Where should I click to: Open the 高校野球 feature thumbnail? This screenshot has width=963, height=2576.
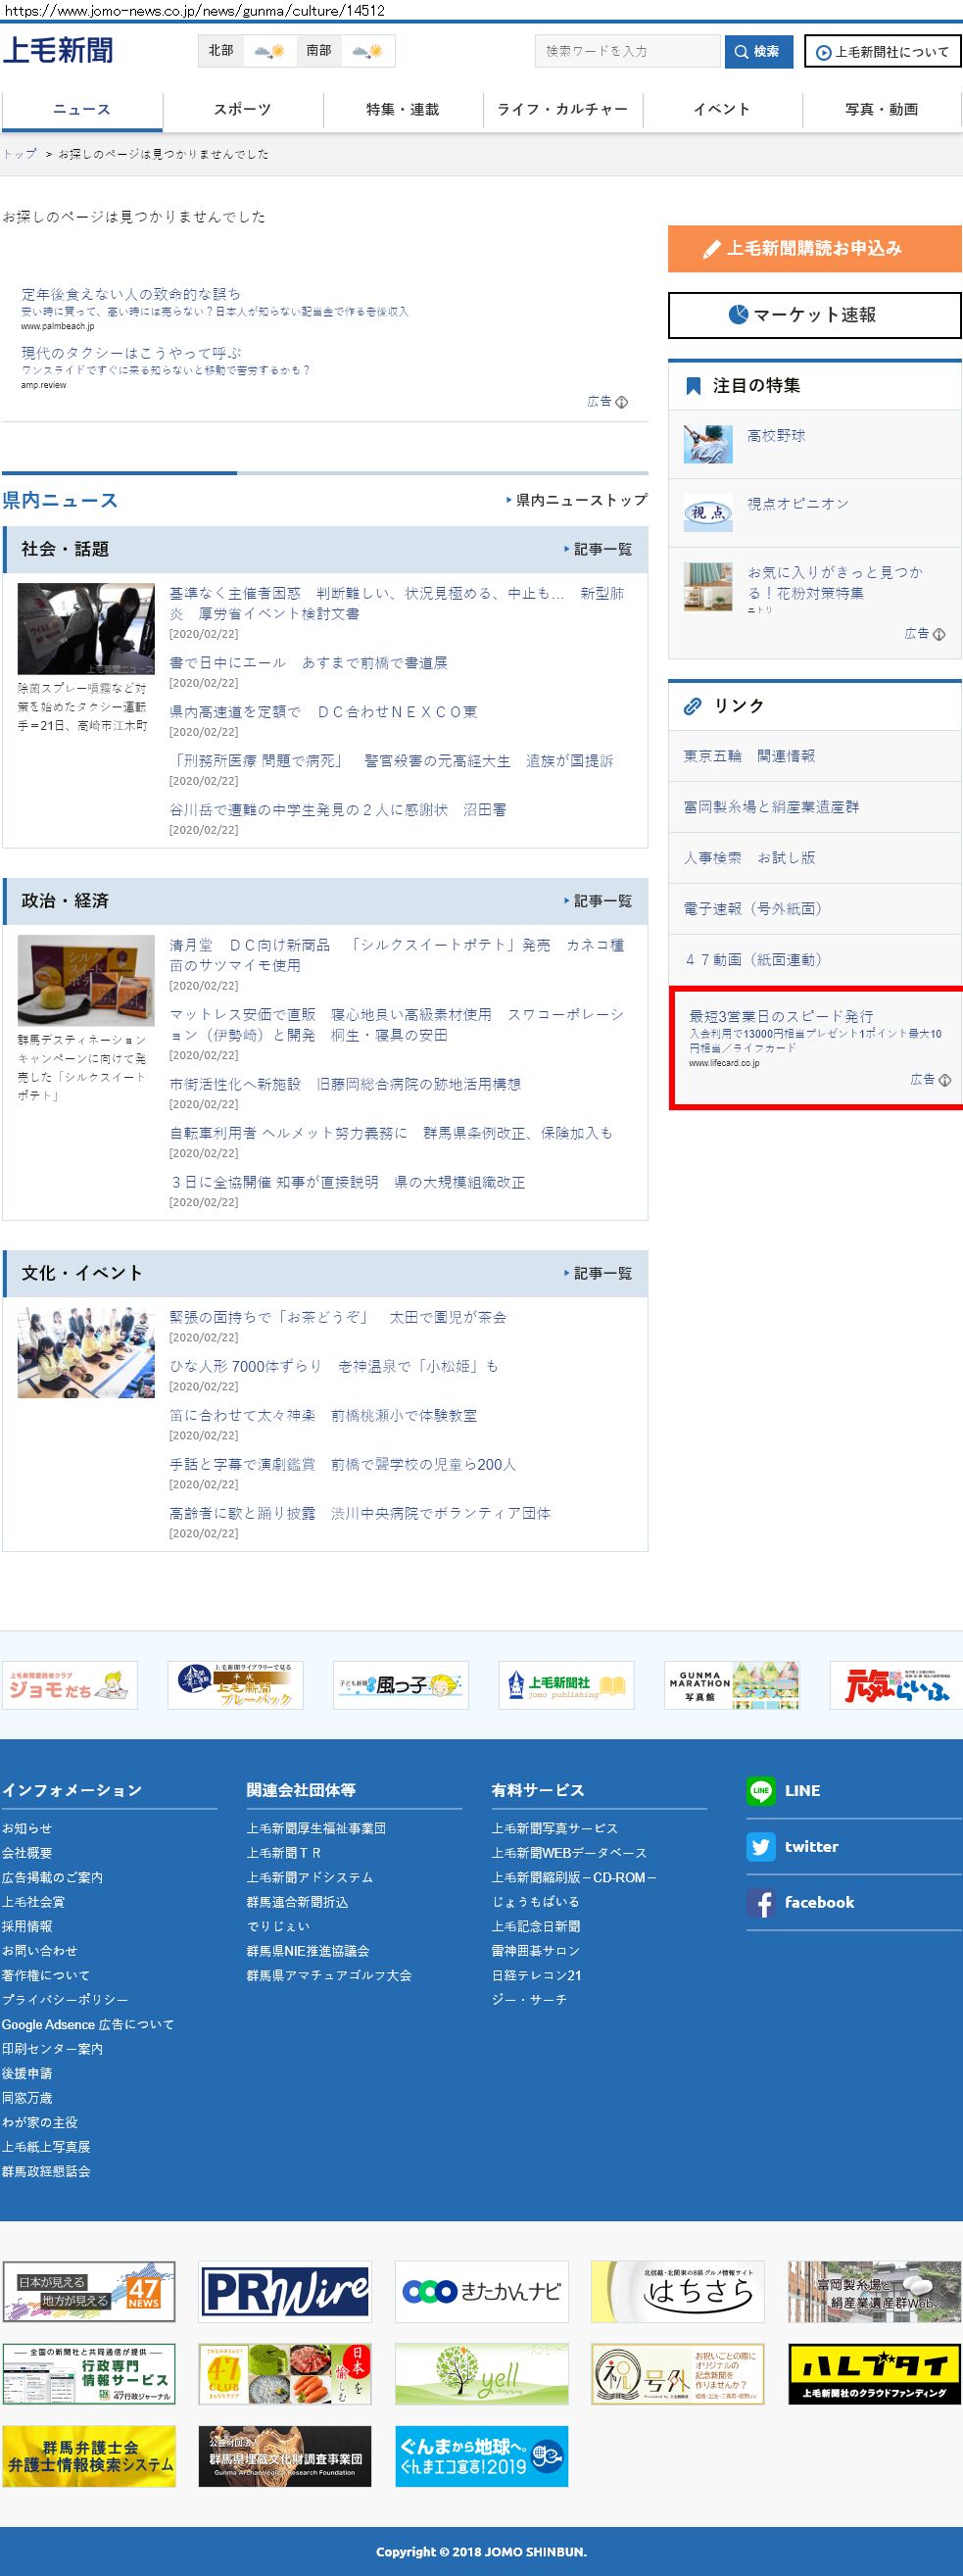point(708,444)
